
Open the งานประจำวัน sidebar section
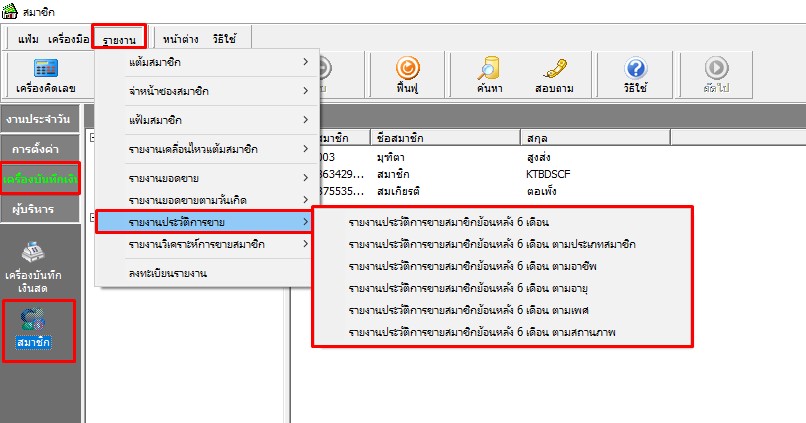tap(41, 120)
